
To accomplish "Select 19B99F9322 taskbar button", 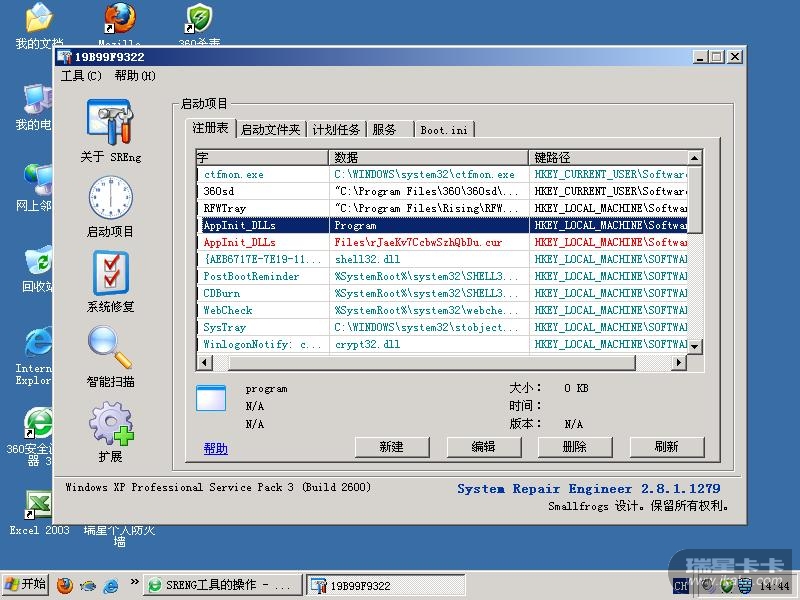I will (386, 585).
